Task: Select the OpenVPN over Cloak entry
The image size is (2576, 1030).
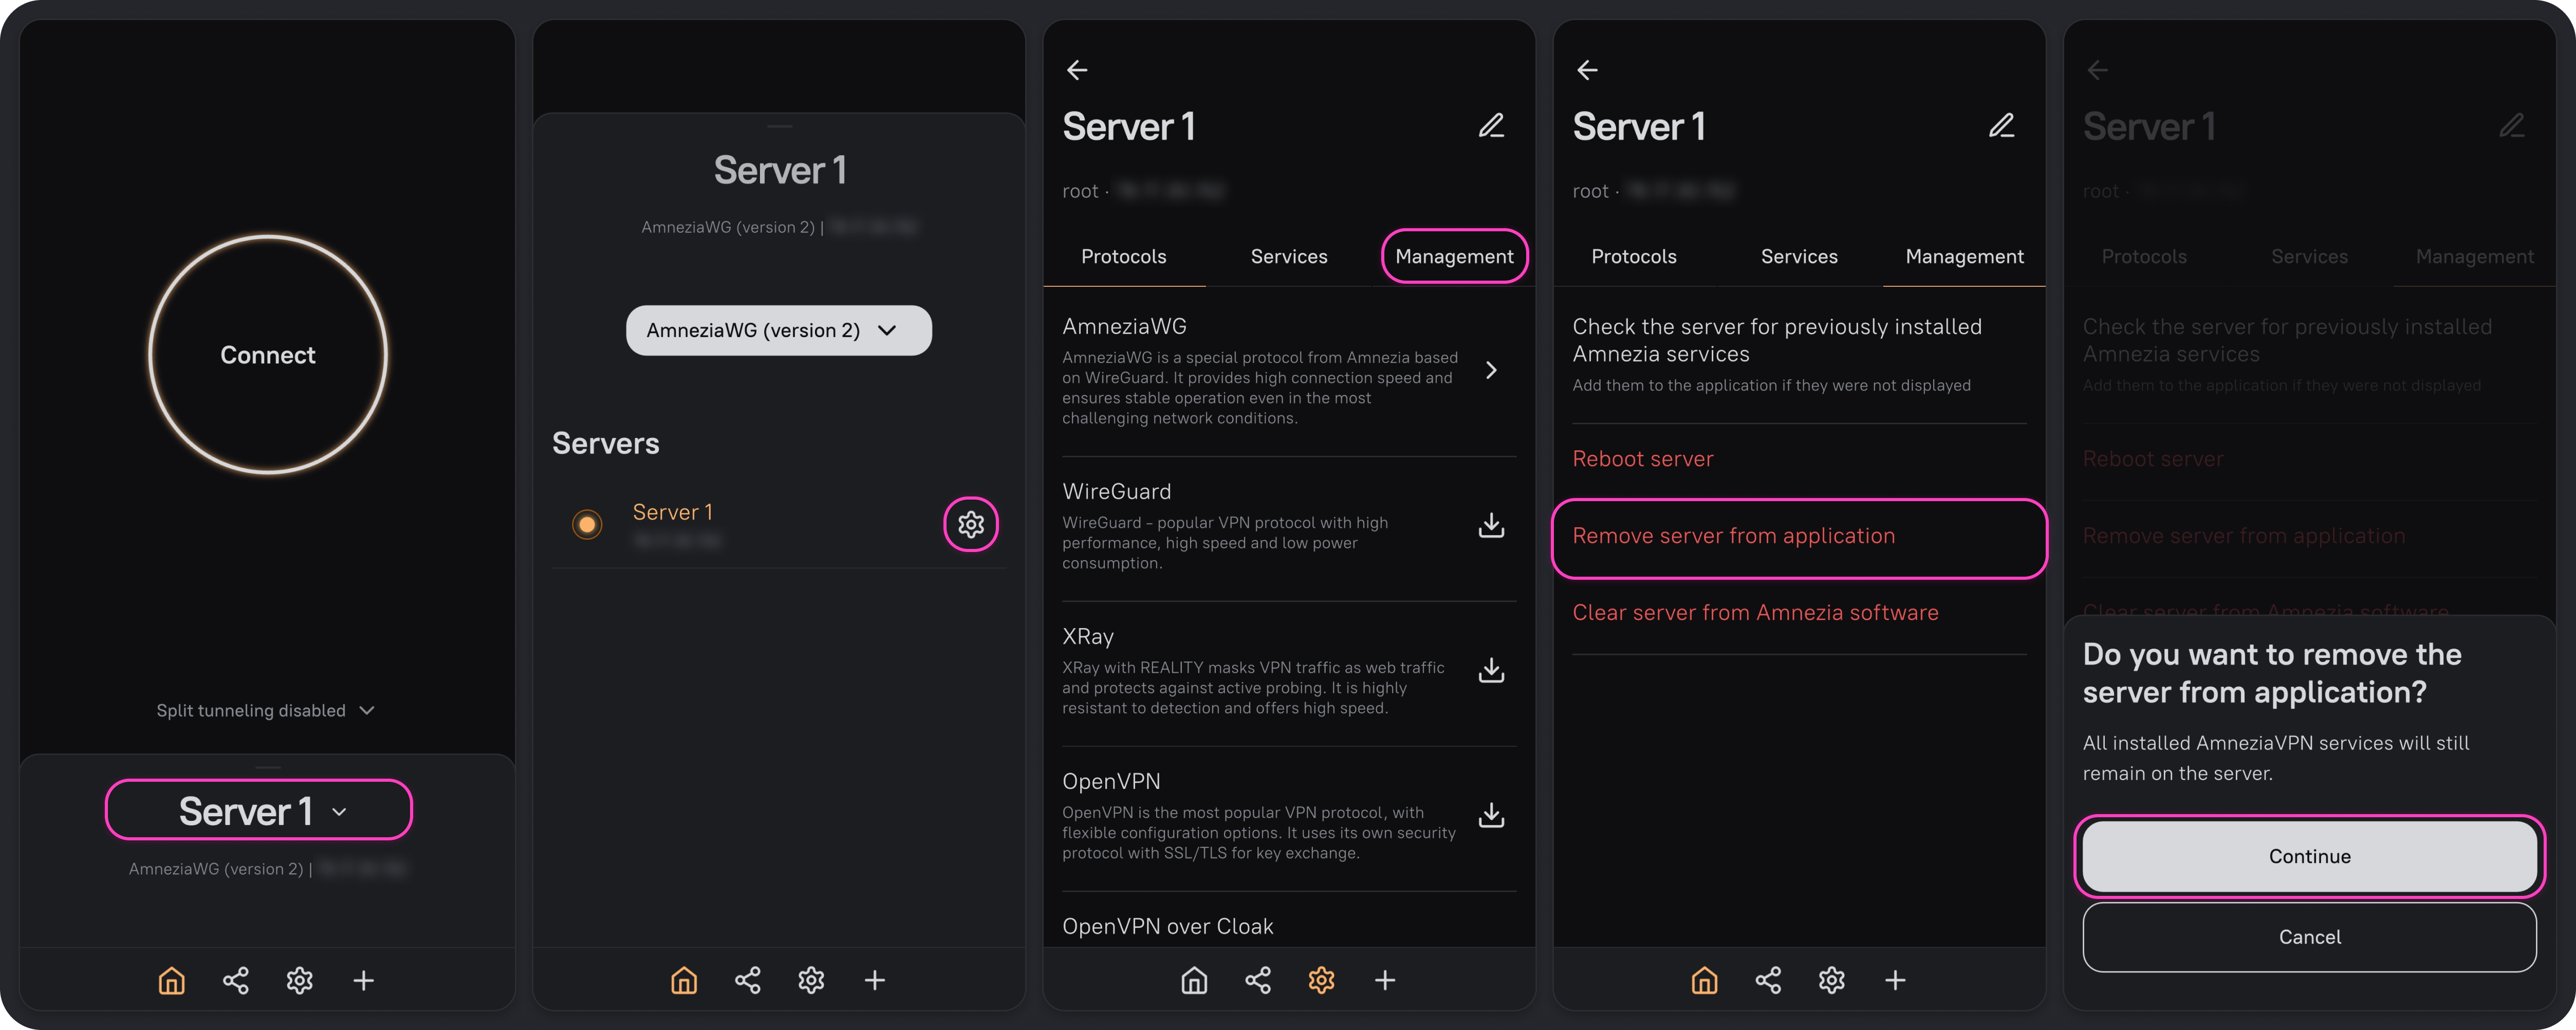Action: (1168, 926)
